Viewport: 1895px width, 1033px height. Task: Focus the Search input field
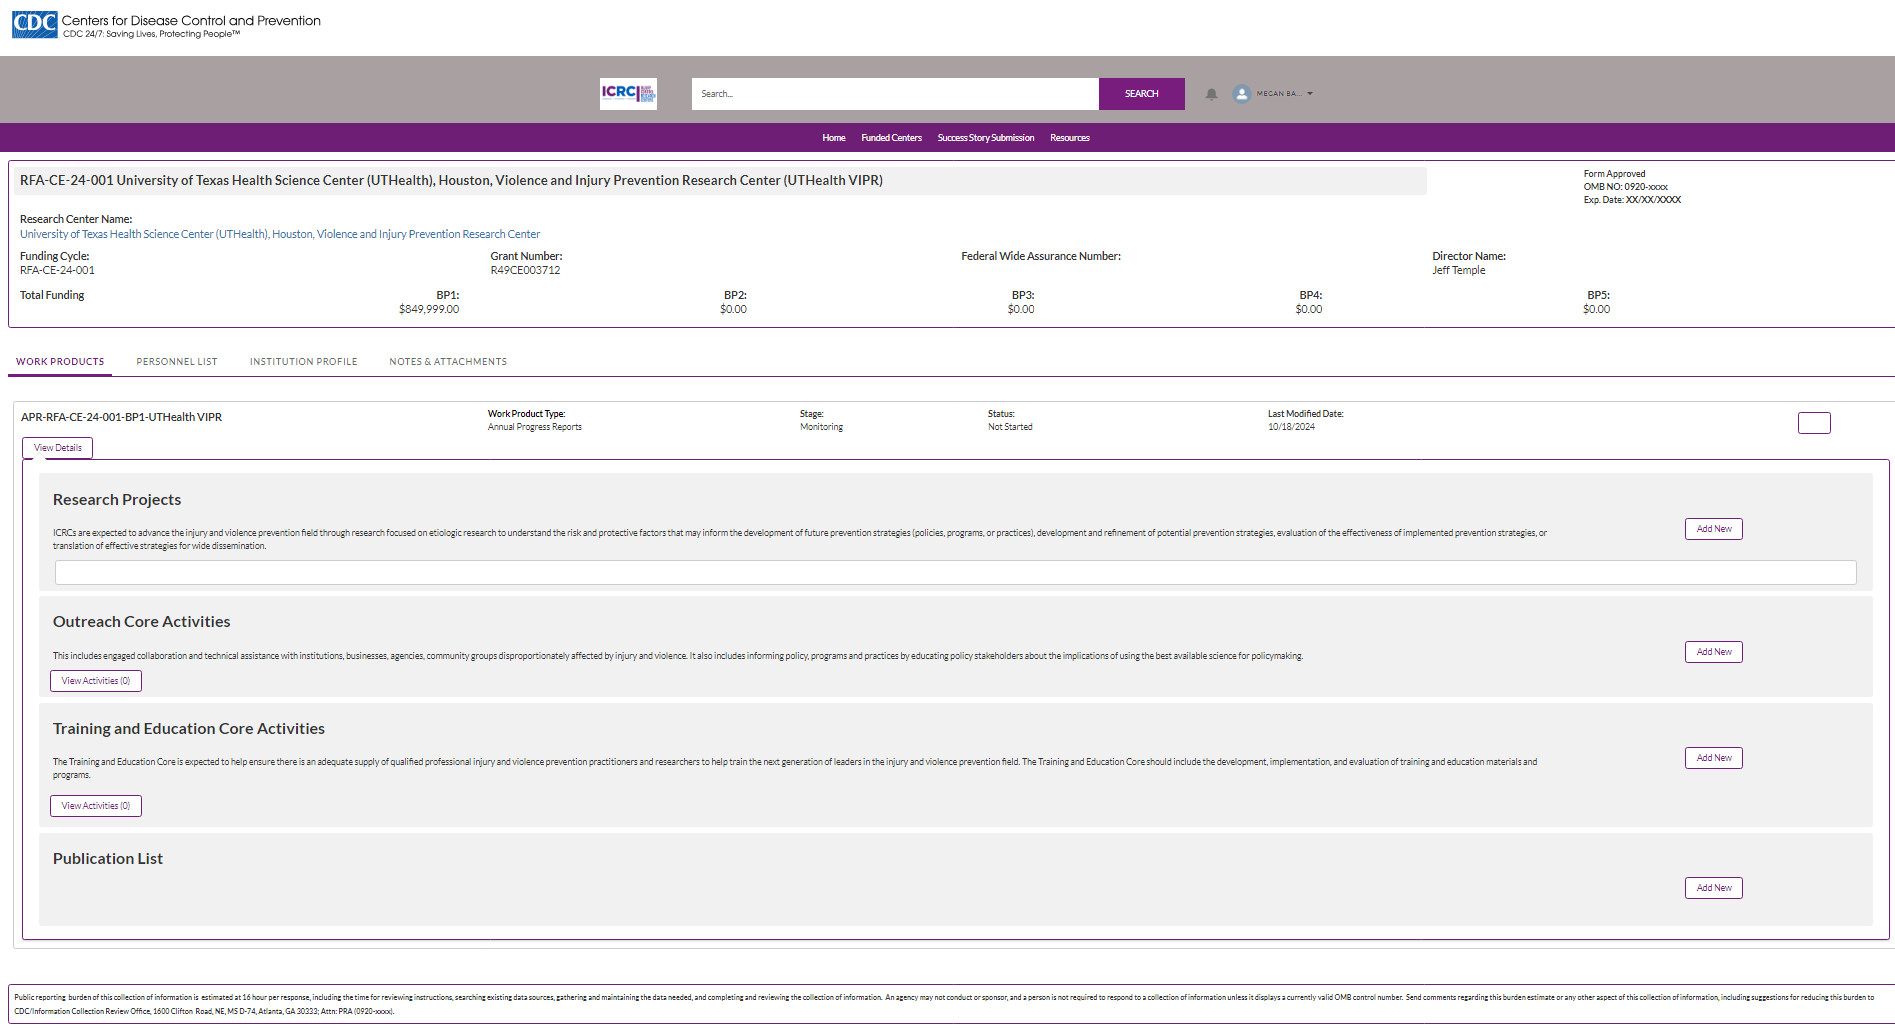tap(895, 94)
